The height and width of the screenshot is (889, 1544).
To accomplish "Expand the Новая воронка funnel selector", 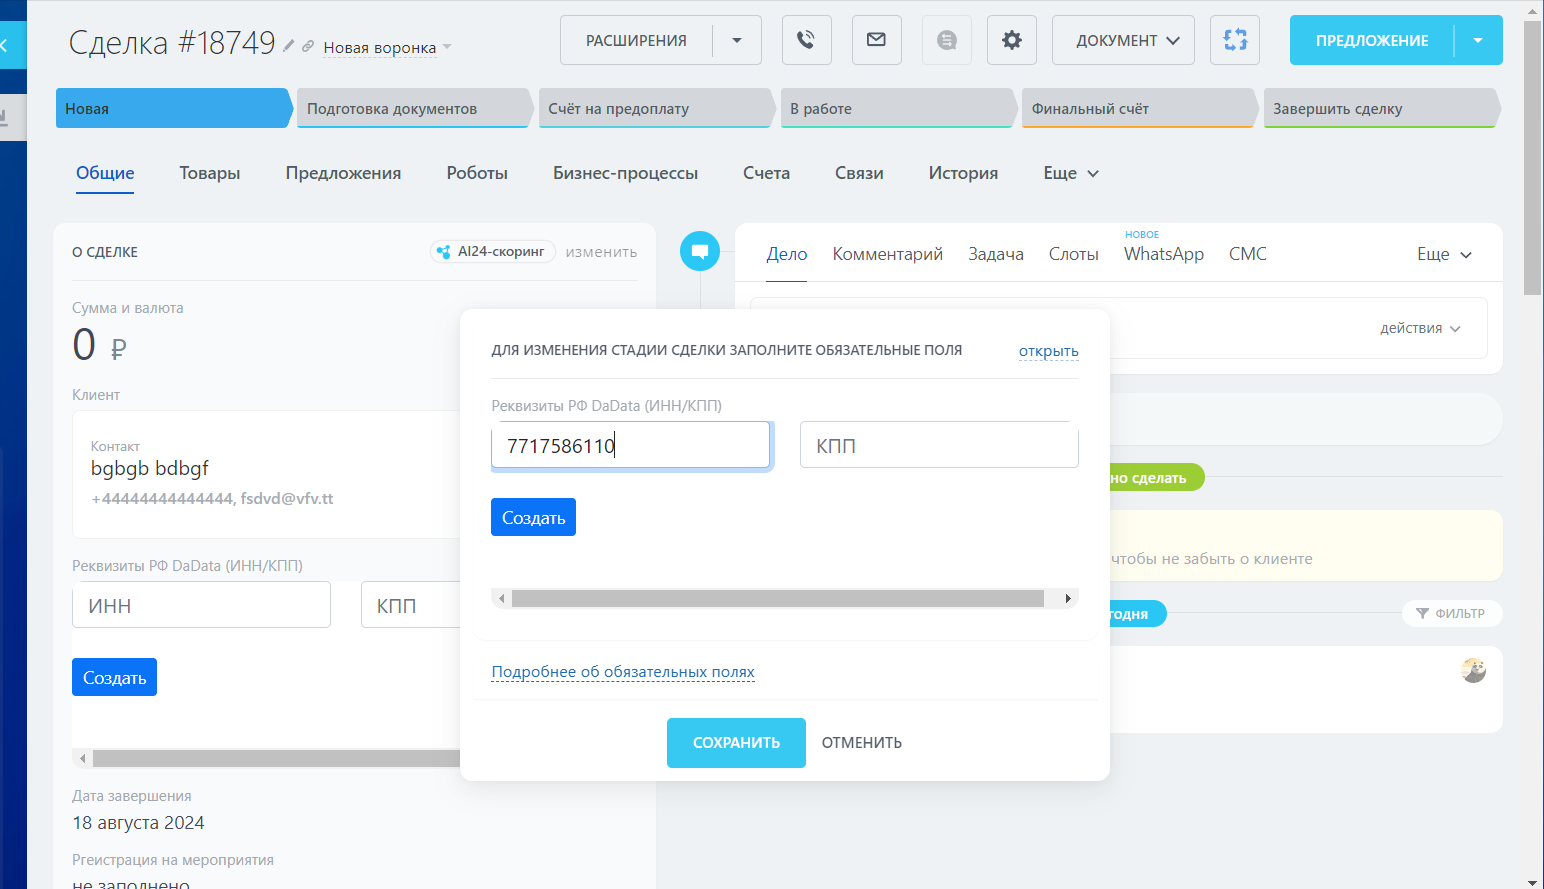I will (x=387, y=47).
